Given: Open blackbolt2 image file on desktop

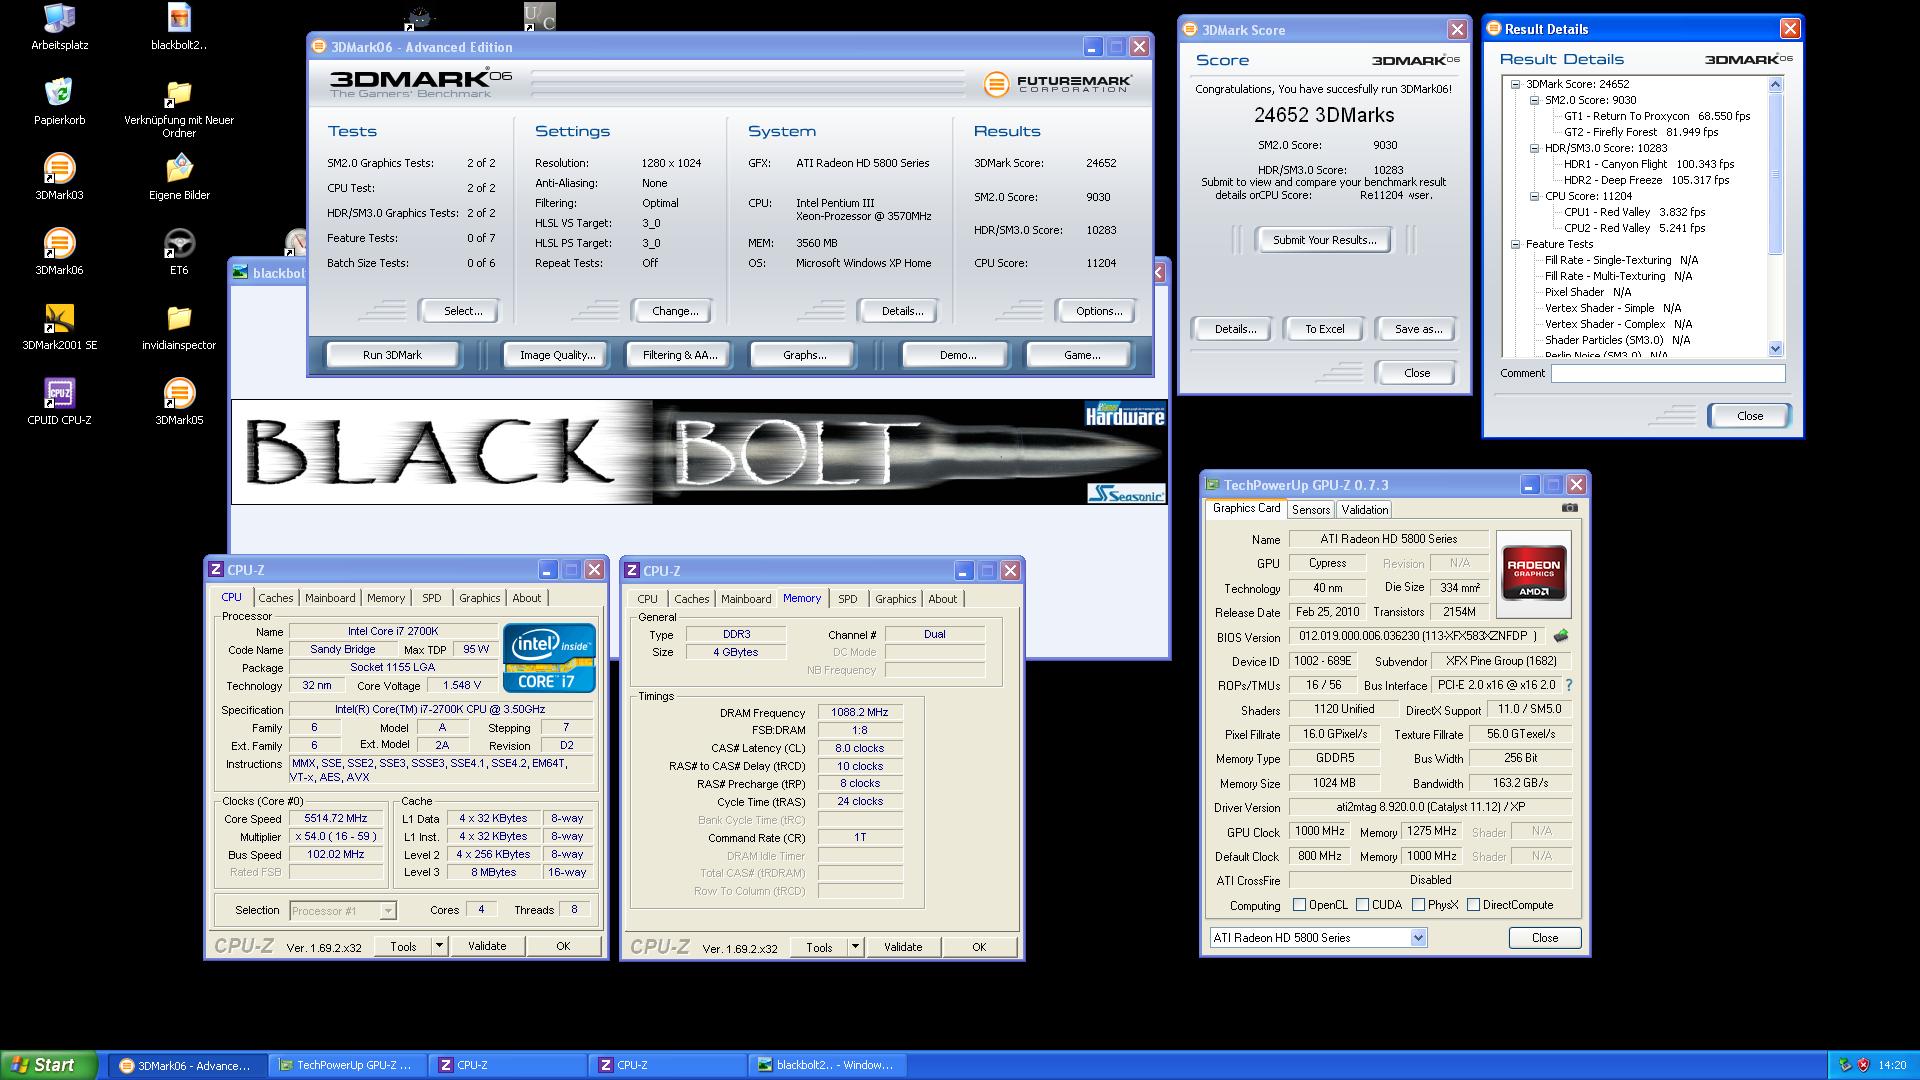Looking at the screenshot, I should pos(179,28).
